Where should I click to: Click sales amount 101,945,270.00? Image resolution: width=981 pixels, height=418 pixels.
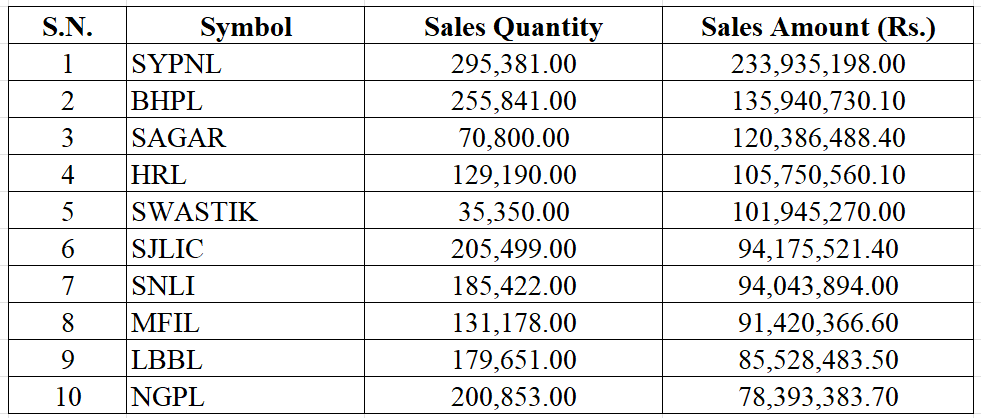(x=817, y=212)
